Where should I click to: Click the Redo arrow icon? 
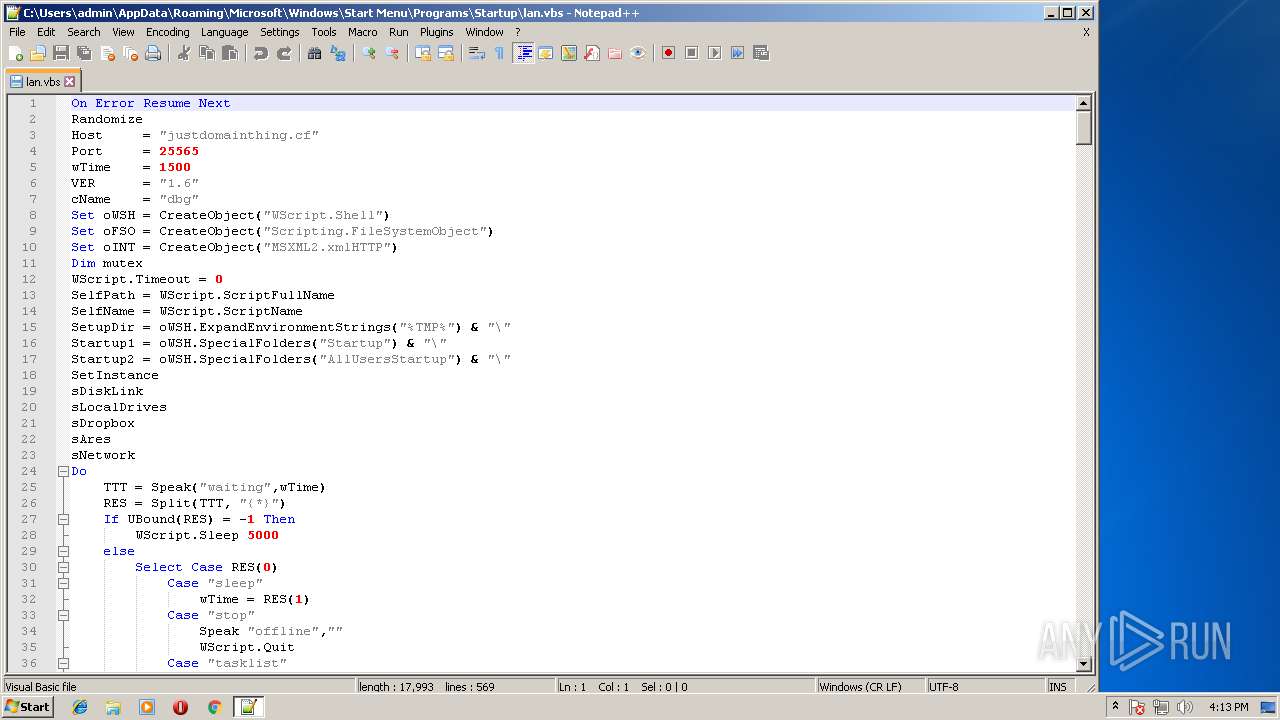tap(284, 53)
